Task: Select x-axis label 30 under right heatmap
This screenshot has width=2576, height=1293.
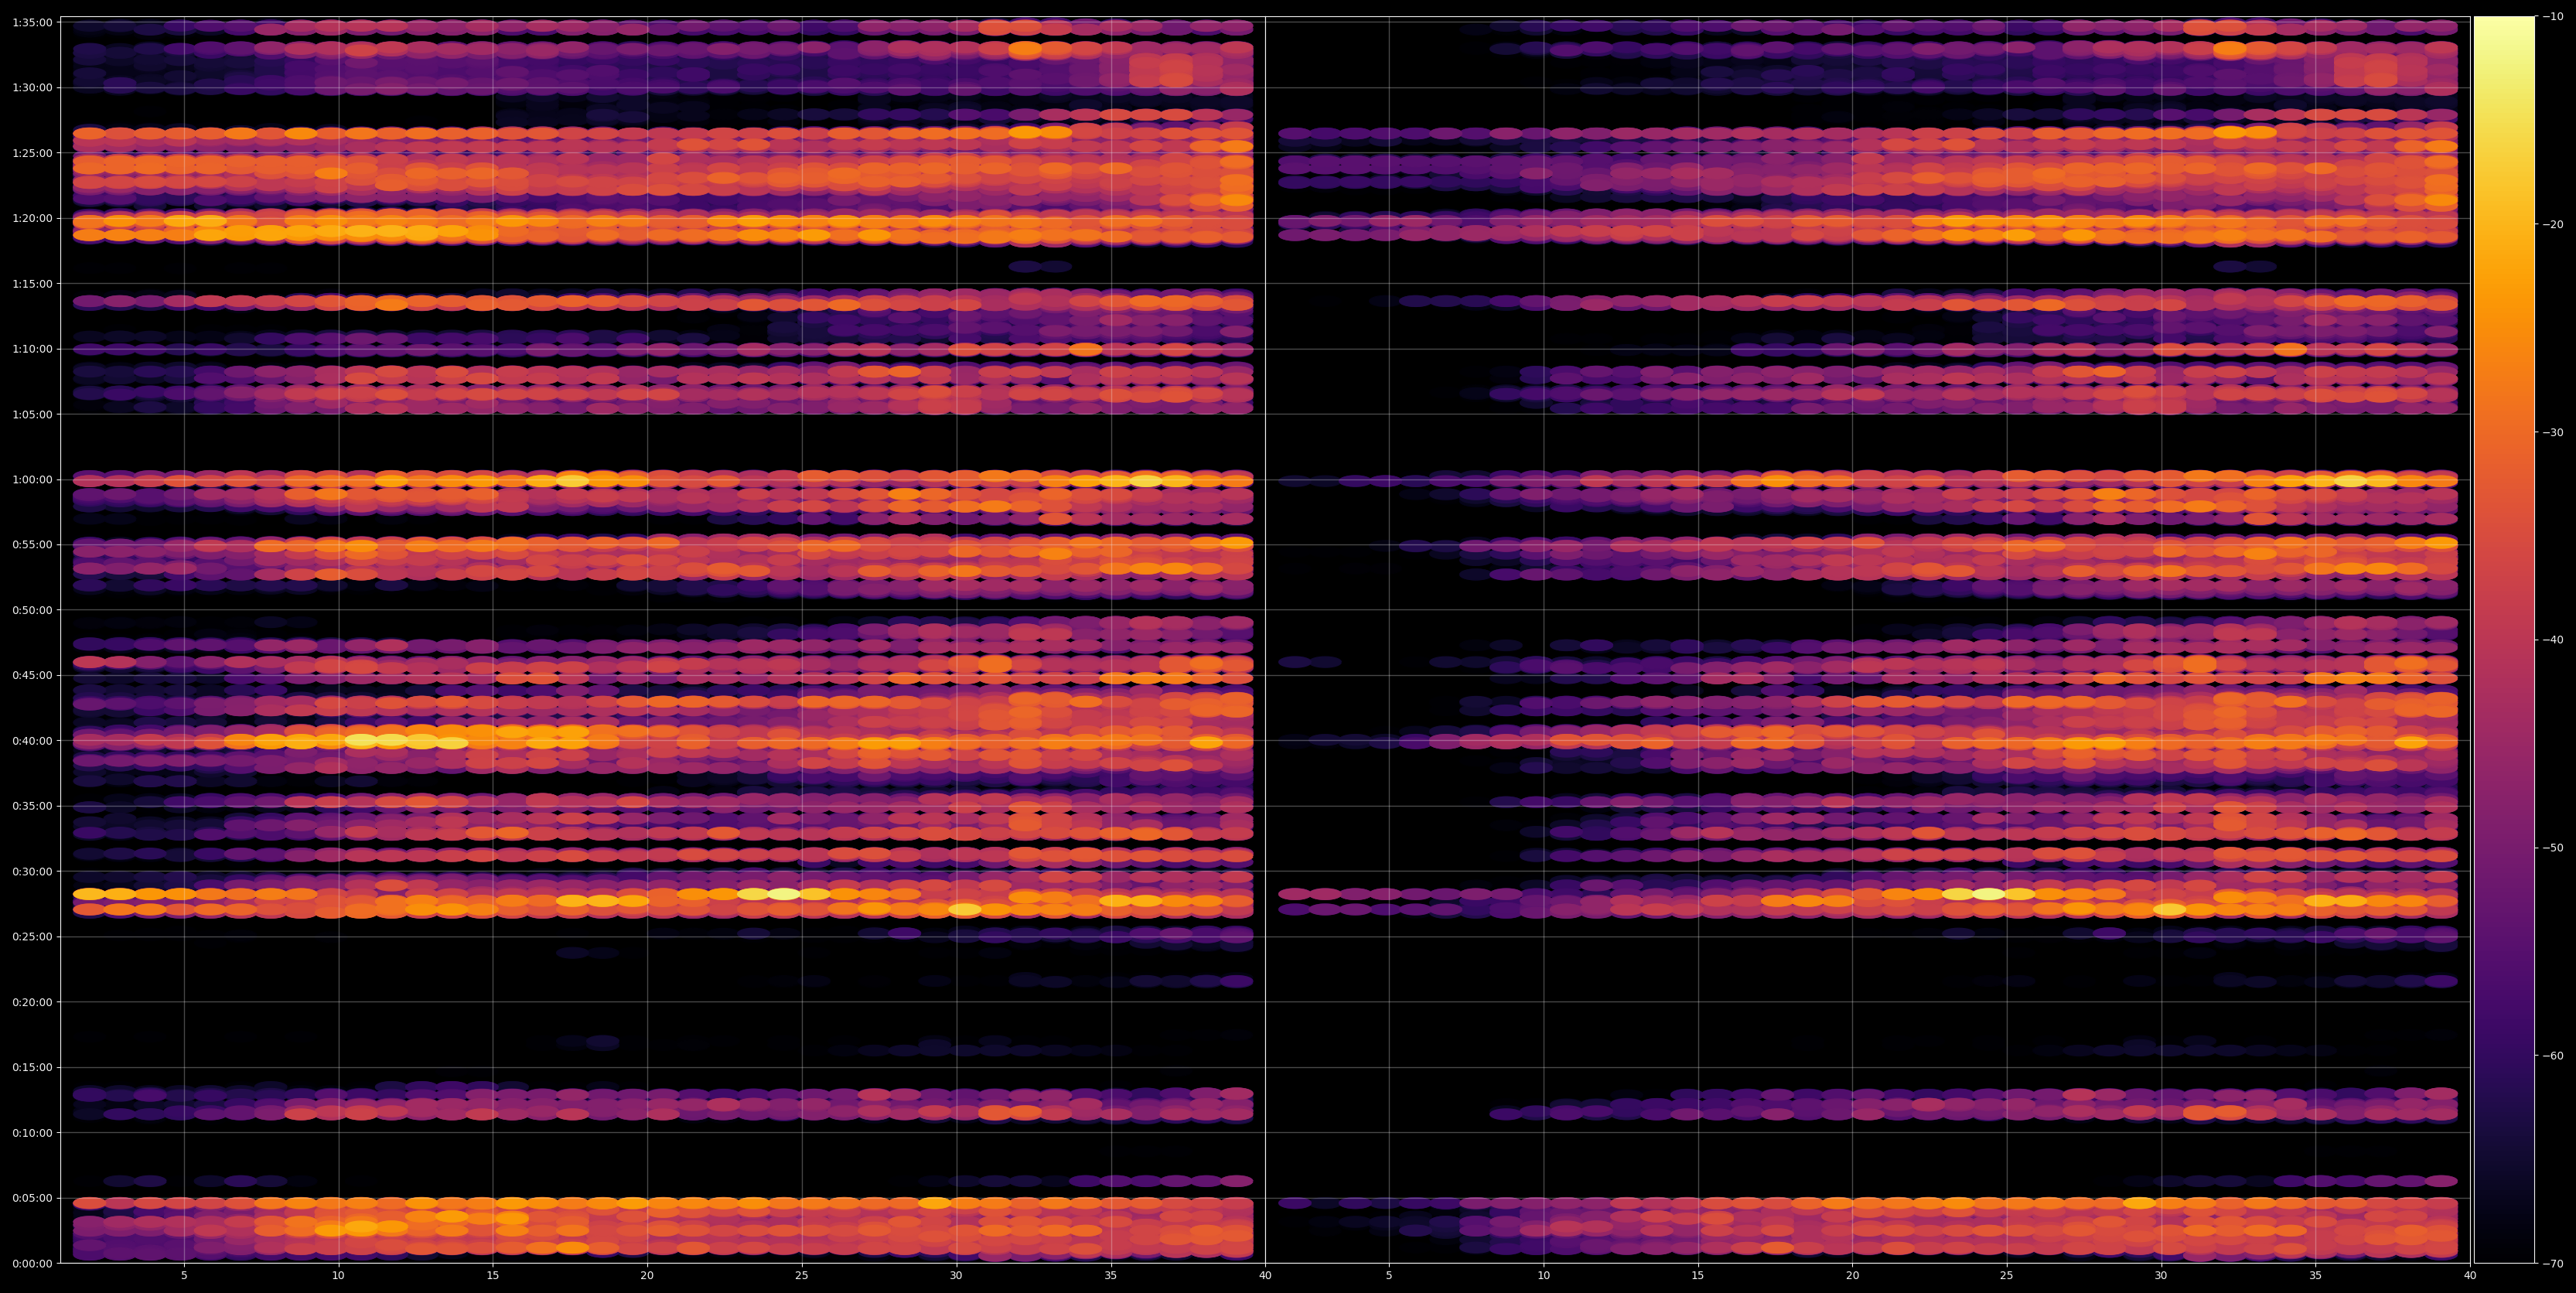Action: [2162, 1275]
